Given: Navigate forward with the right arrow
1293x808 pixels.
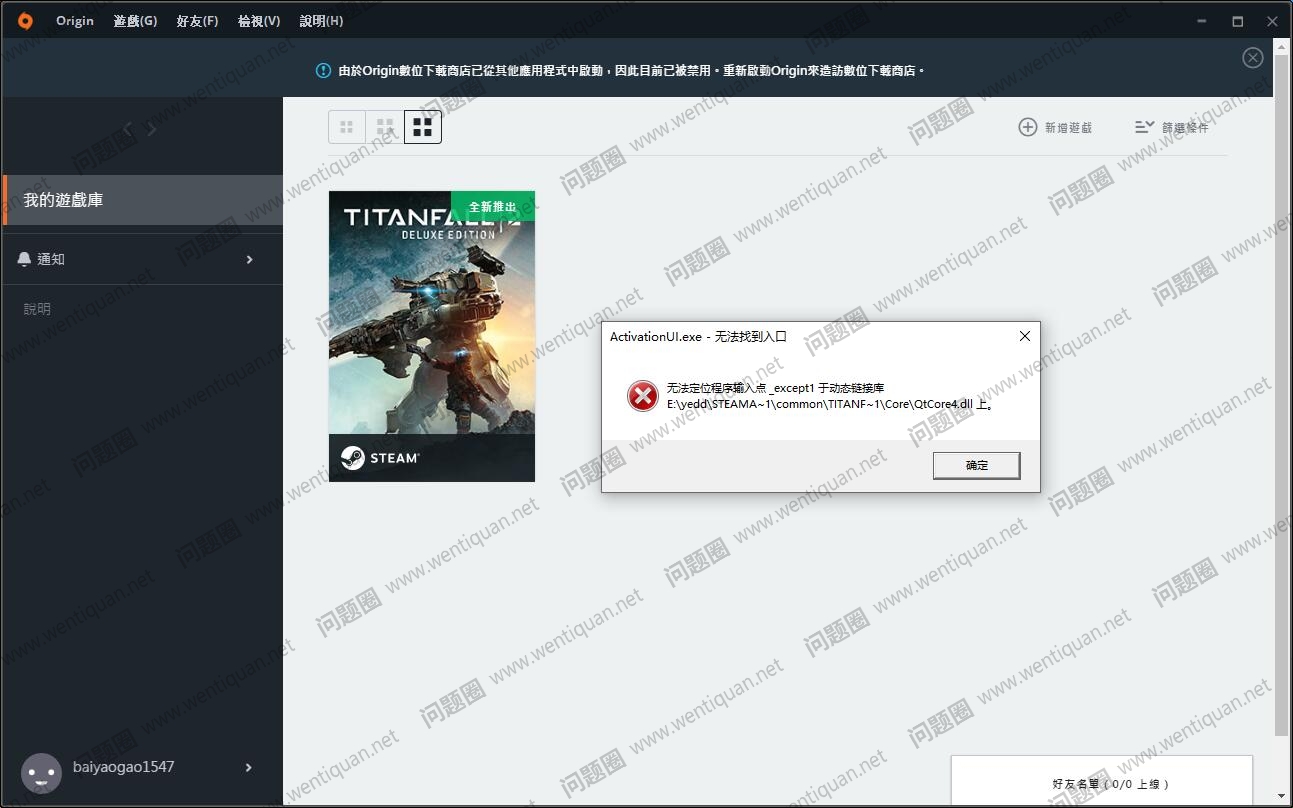Looking at the screenshot, I should coord(153,128).
